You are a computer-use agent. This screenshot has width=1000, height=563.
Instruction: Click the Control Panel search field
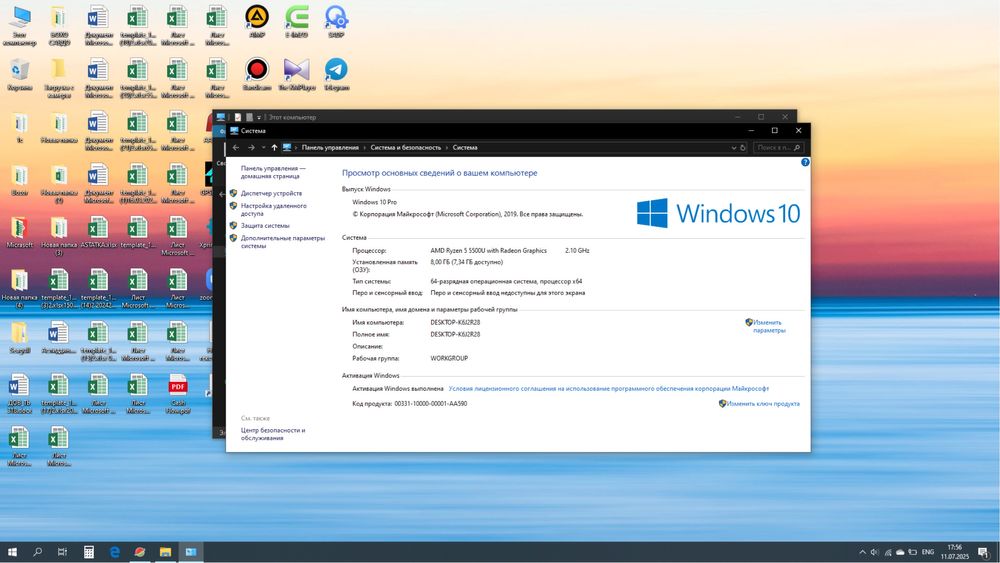[x=778, y=147]
